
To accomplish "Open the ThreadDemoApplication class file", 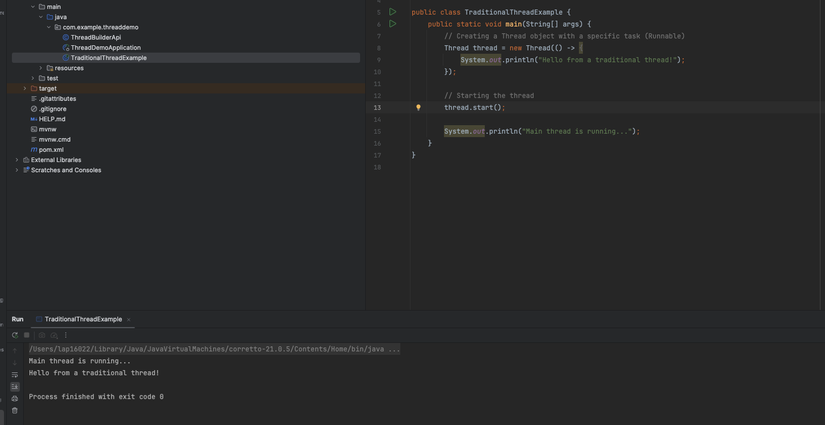I will pyautogui.click(x=106, y=47).
